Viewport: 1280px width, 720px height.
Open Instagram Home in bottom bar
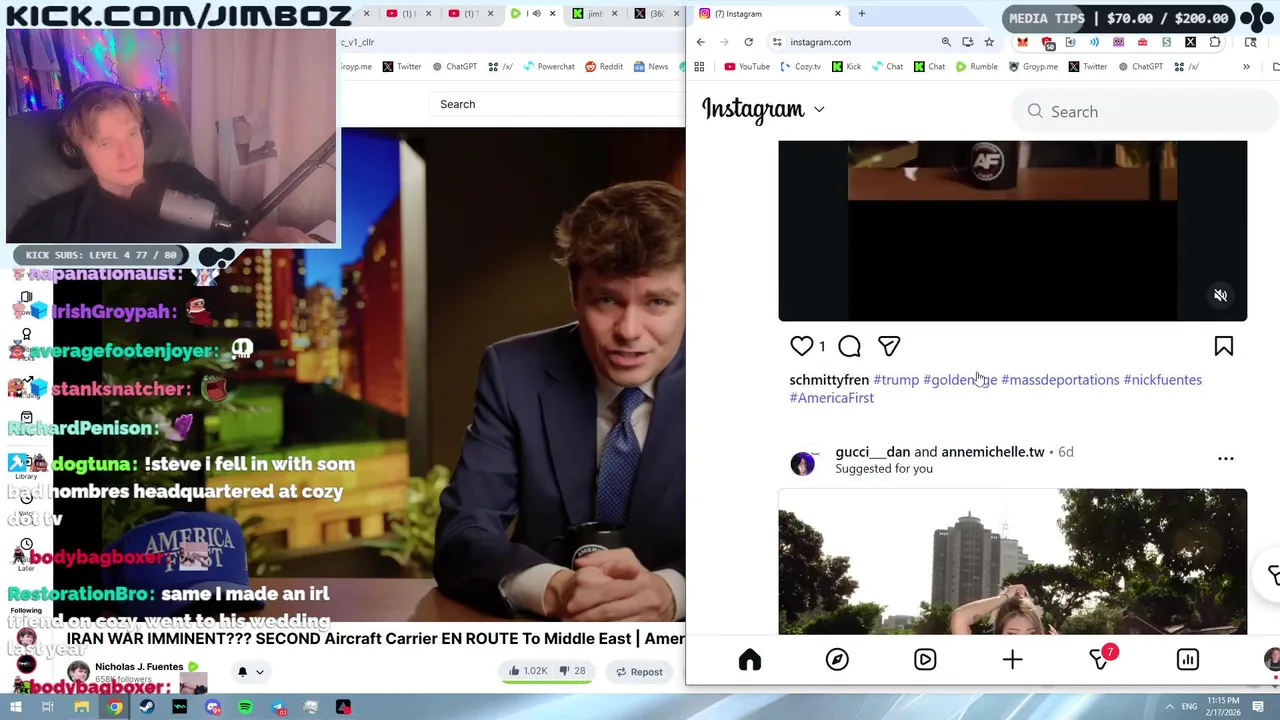(749, 660)
